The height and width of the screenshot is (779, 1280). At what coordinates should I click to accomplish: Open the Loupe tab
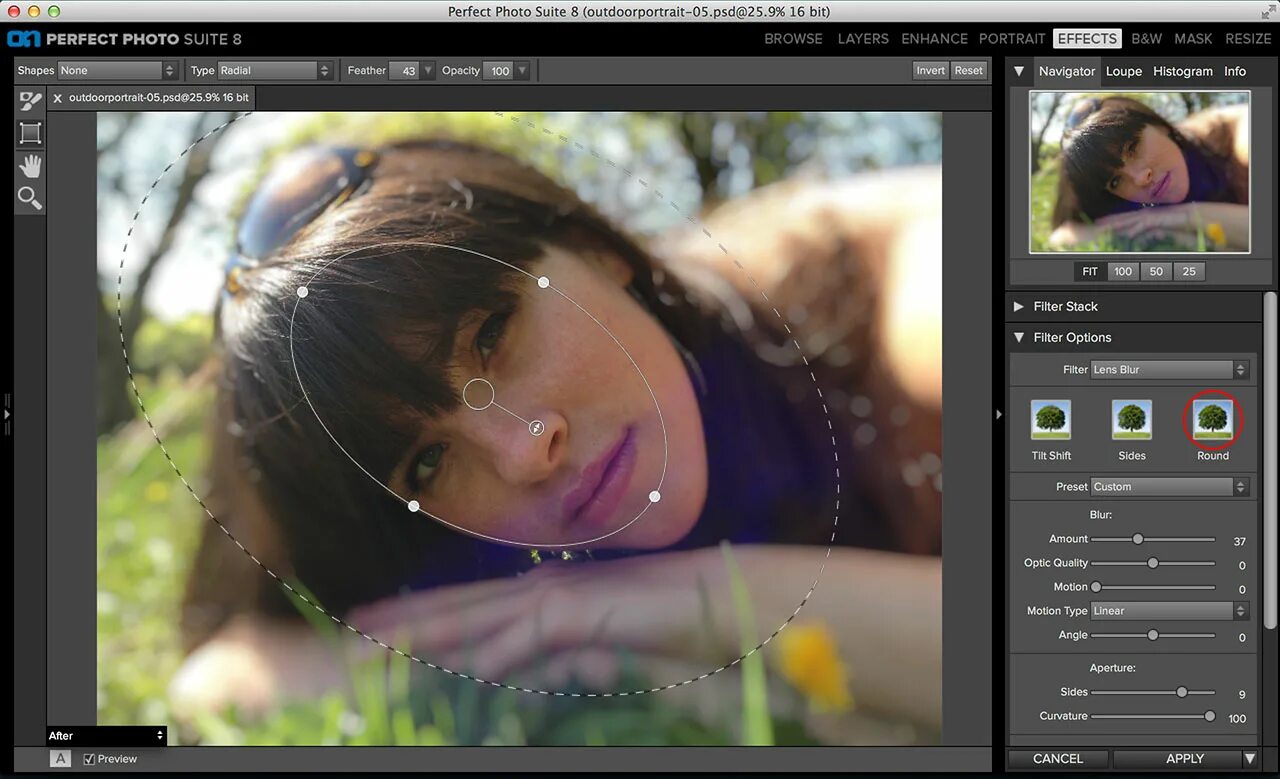pos(1124,71)
